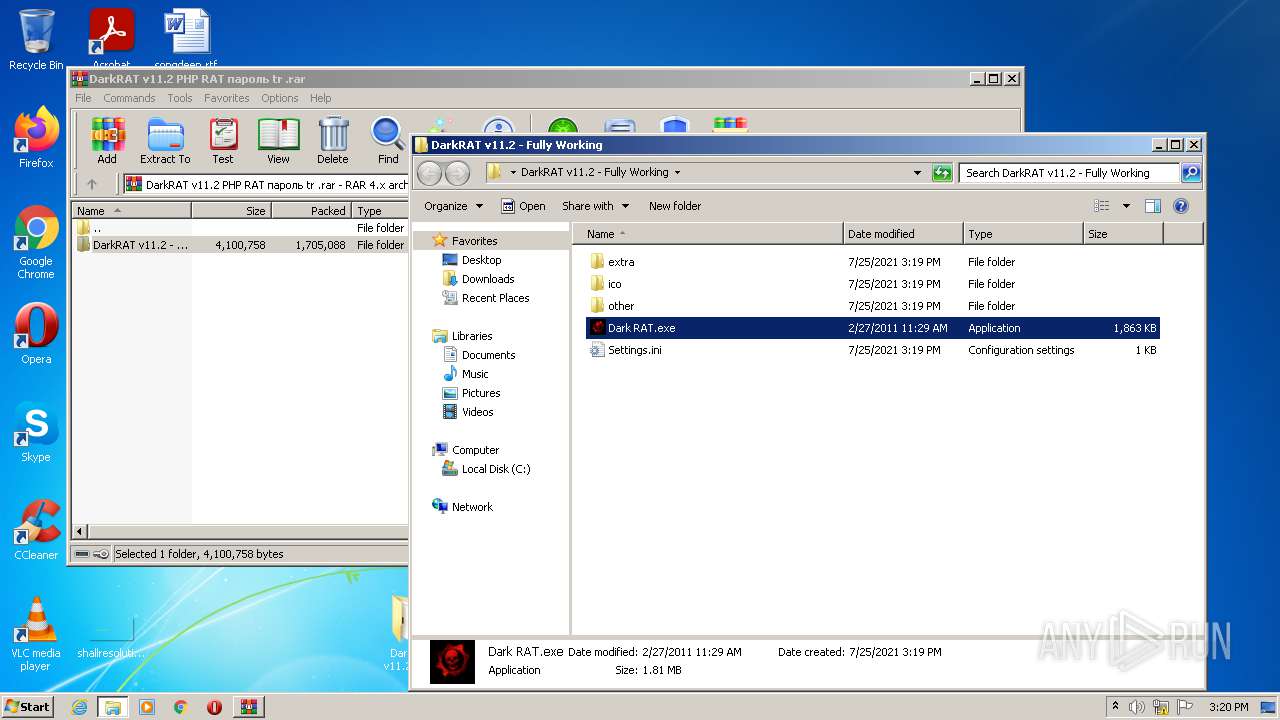Click the Find magnifier icon in WinRAR
This screenshot has width=1280, height=720.
pos(388,140)
